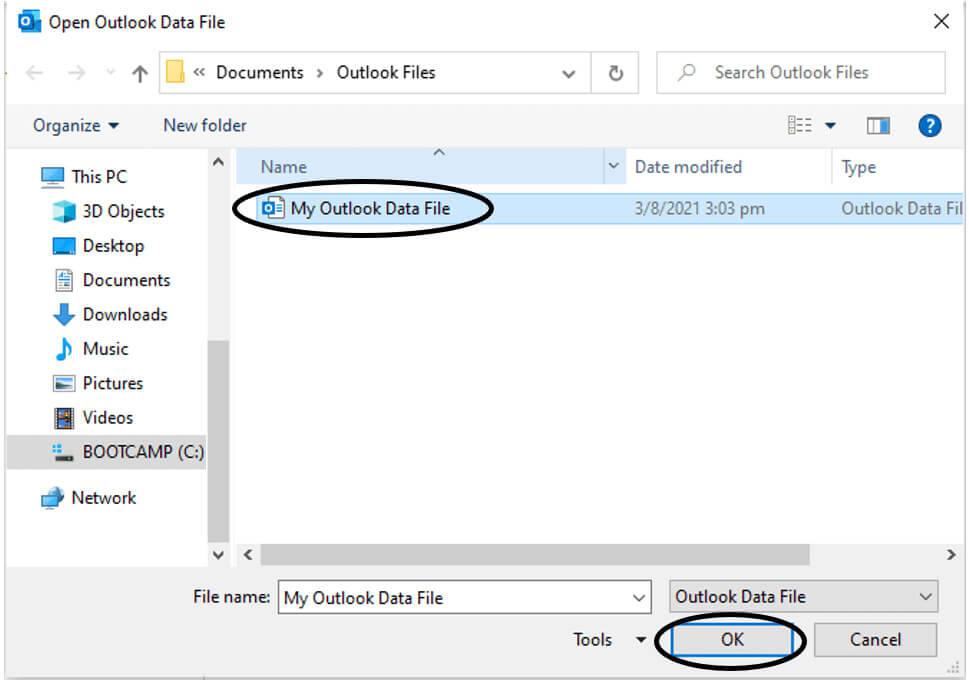
Task: Cancel the Open Outlook Data File dialog
Action: click(875, 639)
